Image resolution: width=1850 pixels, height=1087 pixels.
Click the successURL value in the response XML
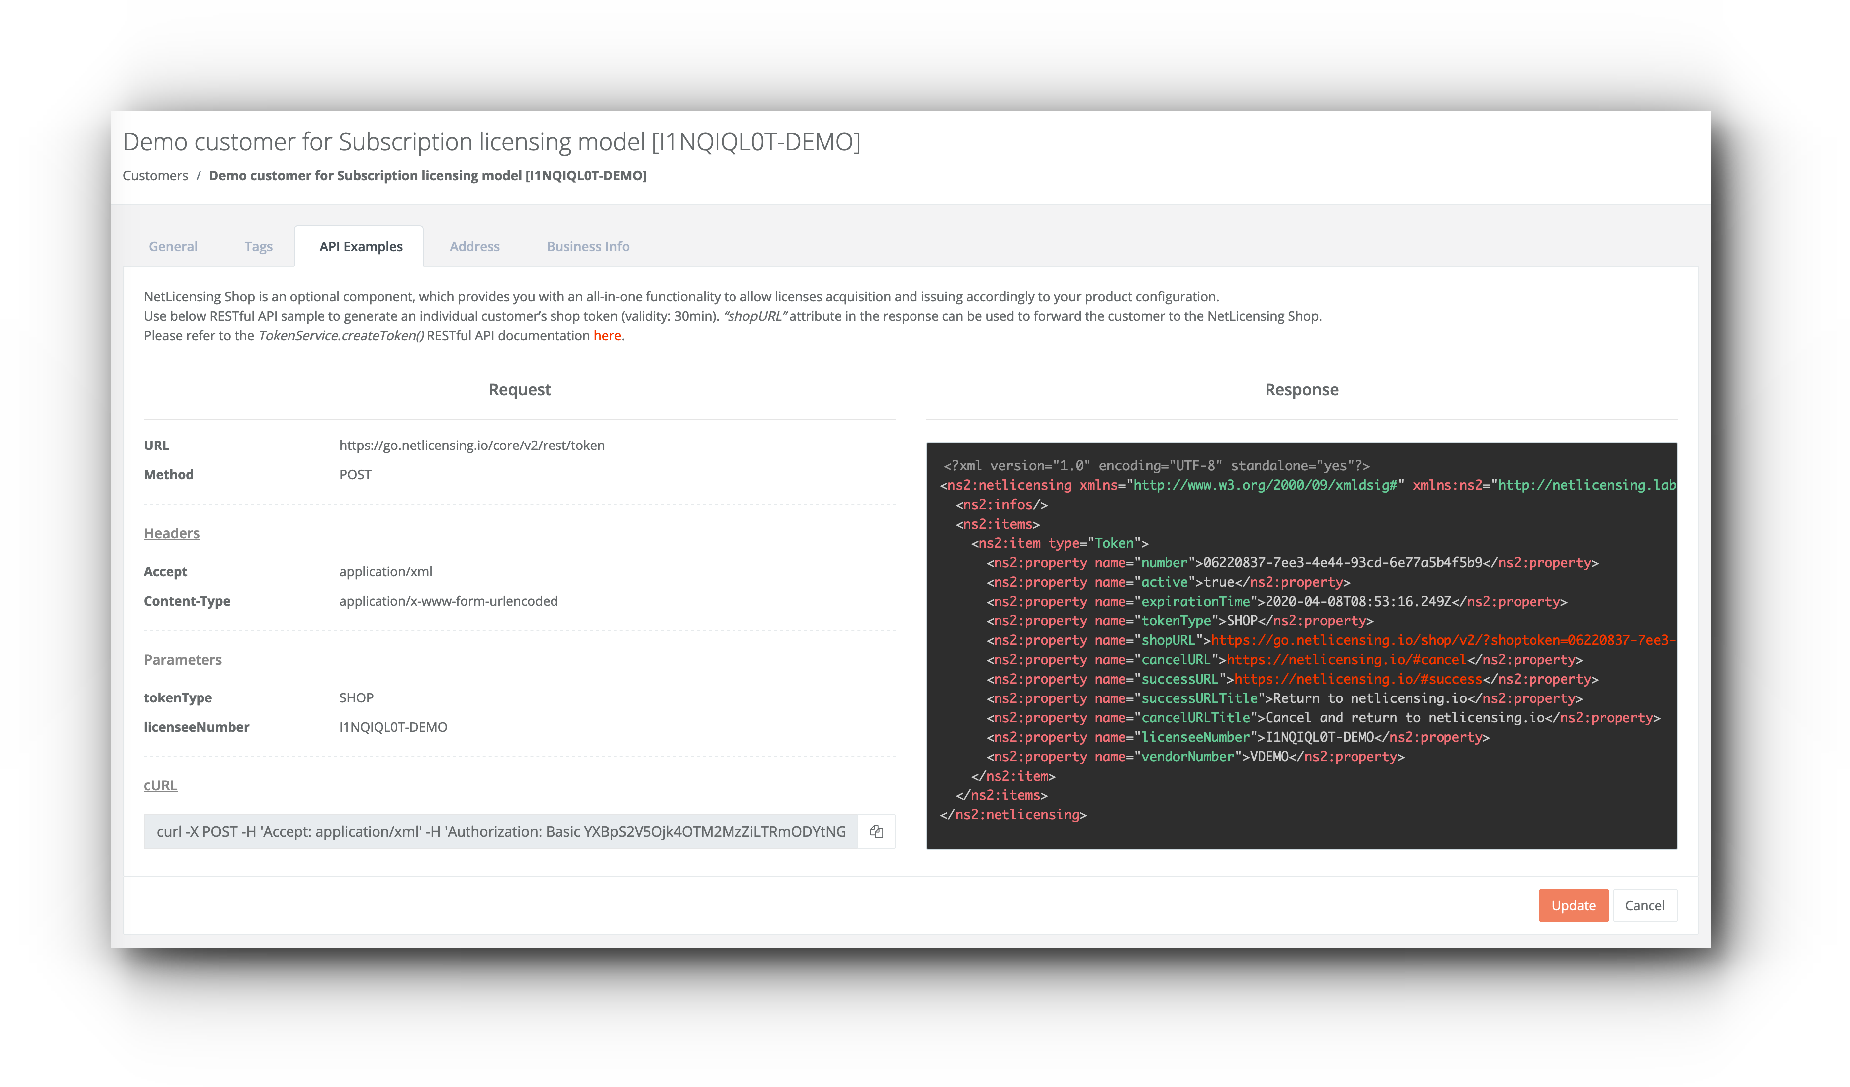(x=1358, y=679)
